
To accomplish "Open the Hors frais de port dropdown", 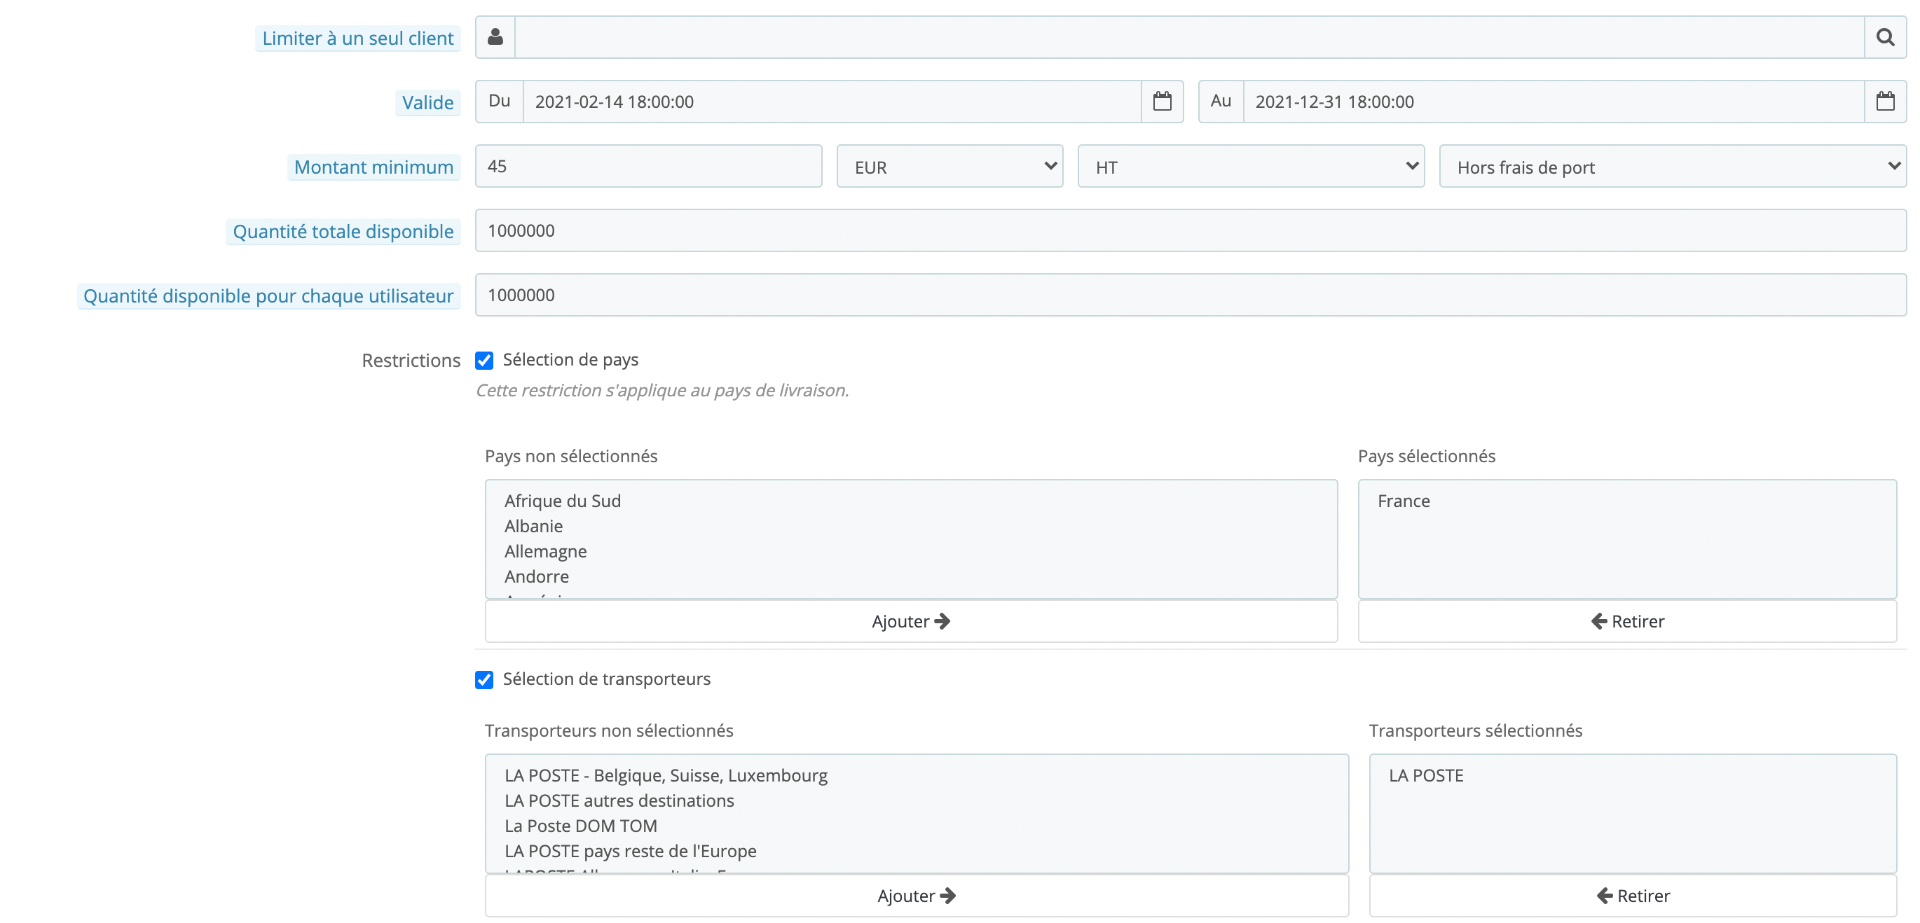I will pos(1672,167).
